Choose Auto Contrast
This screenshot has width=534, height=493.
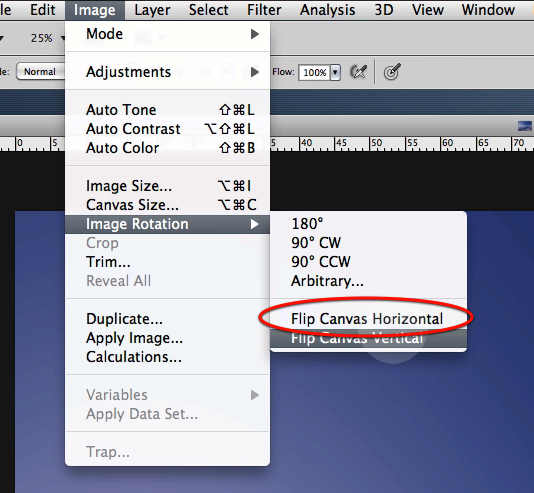167,129
